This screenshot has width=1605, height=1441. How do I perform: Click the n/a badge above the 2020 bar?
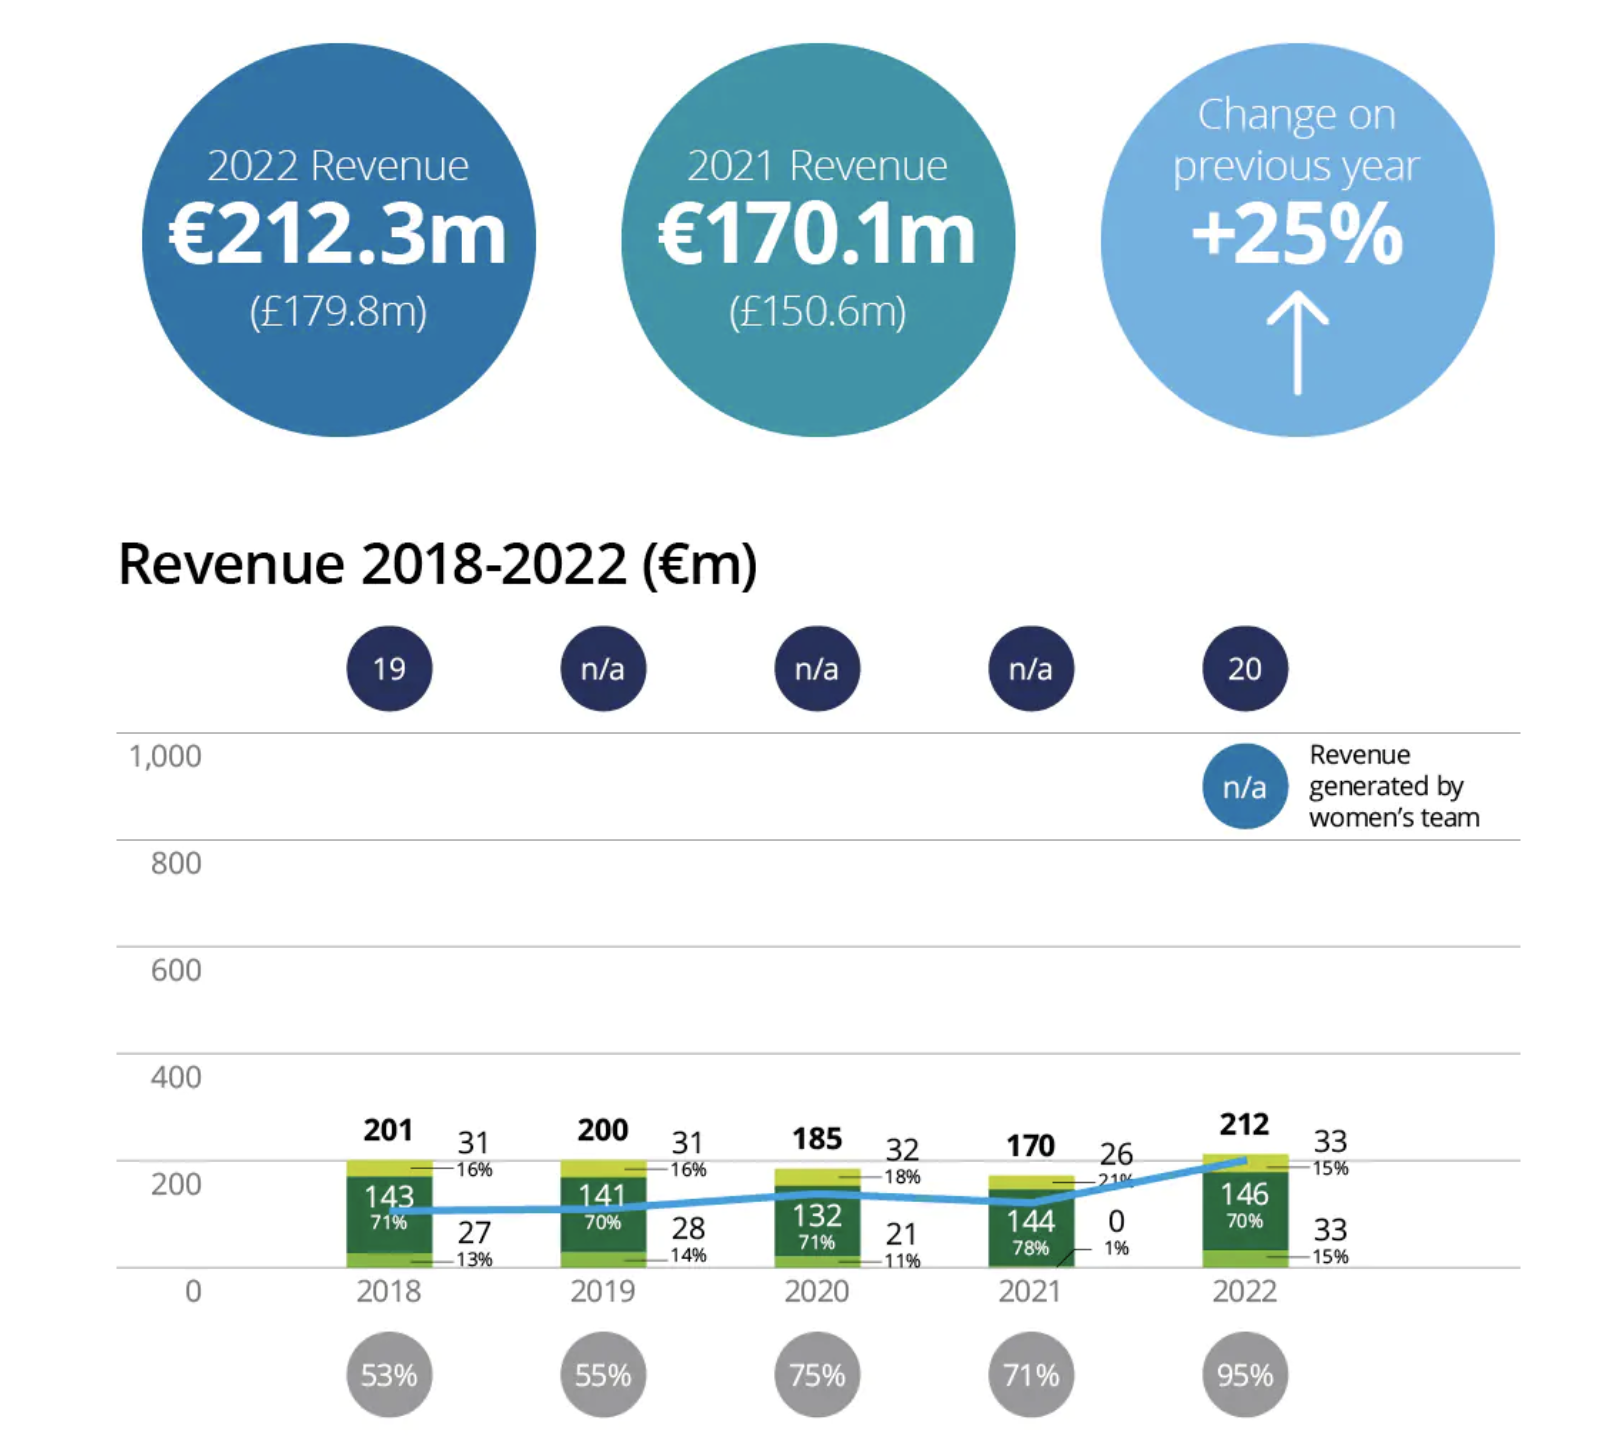817,668
